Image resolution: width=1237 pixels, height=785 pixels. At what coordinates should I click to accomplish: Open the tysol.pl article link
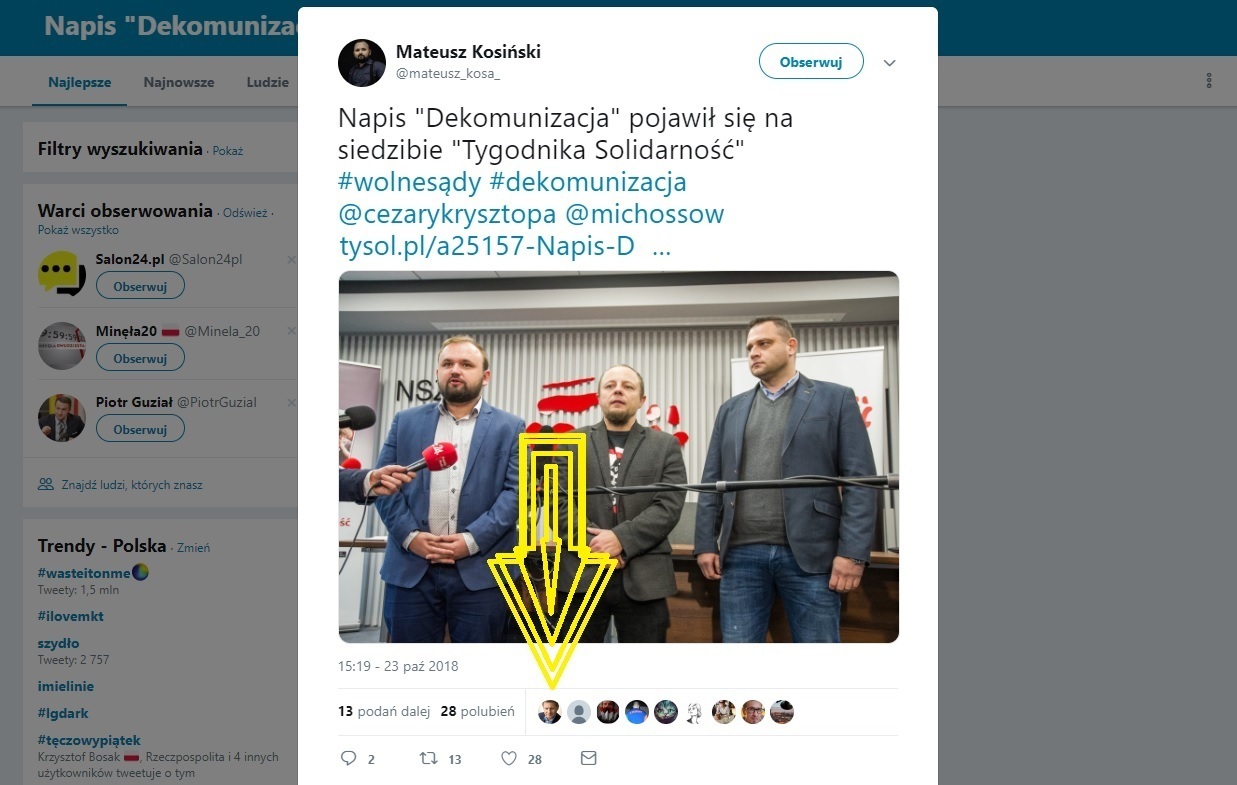[487, 246]
